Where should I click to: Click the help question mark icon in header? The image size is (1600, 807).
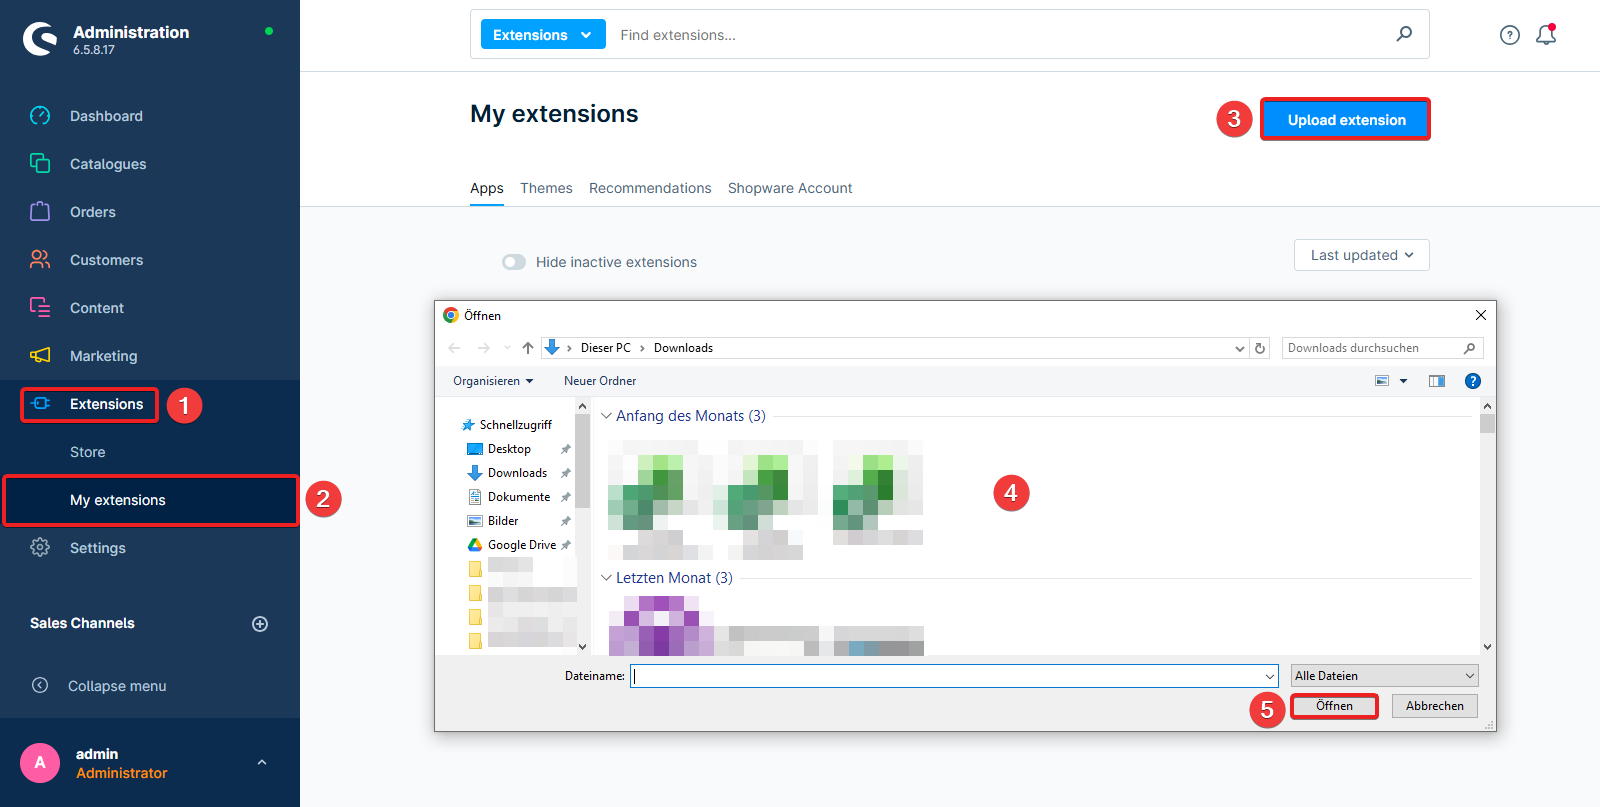coord(1509,35)
